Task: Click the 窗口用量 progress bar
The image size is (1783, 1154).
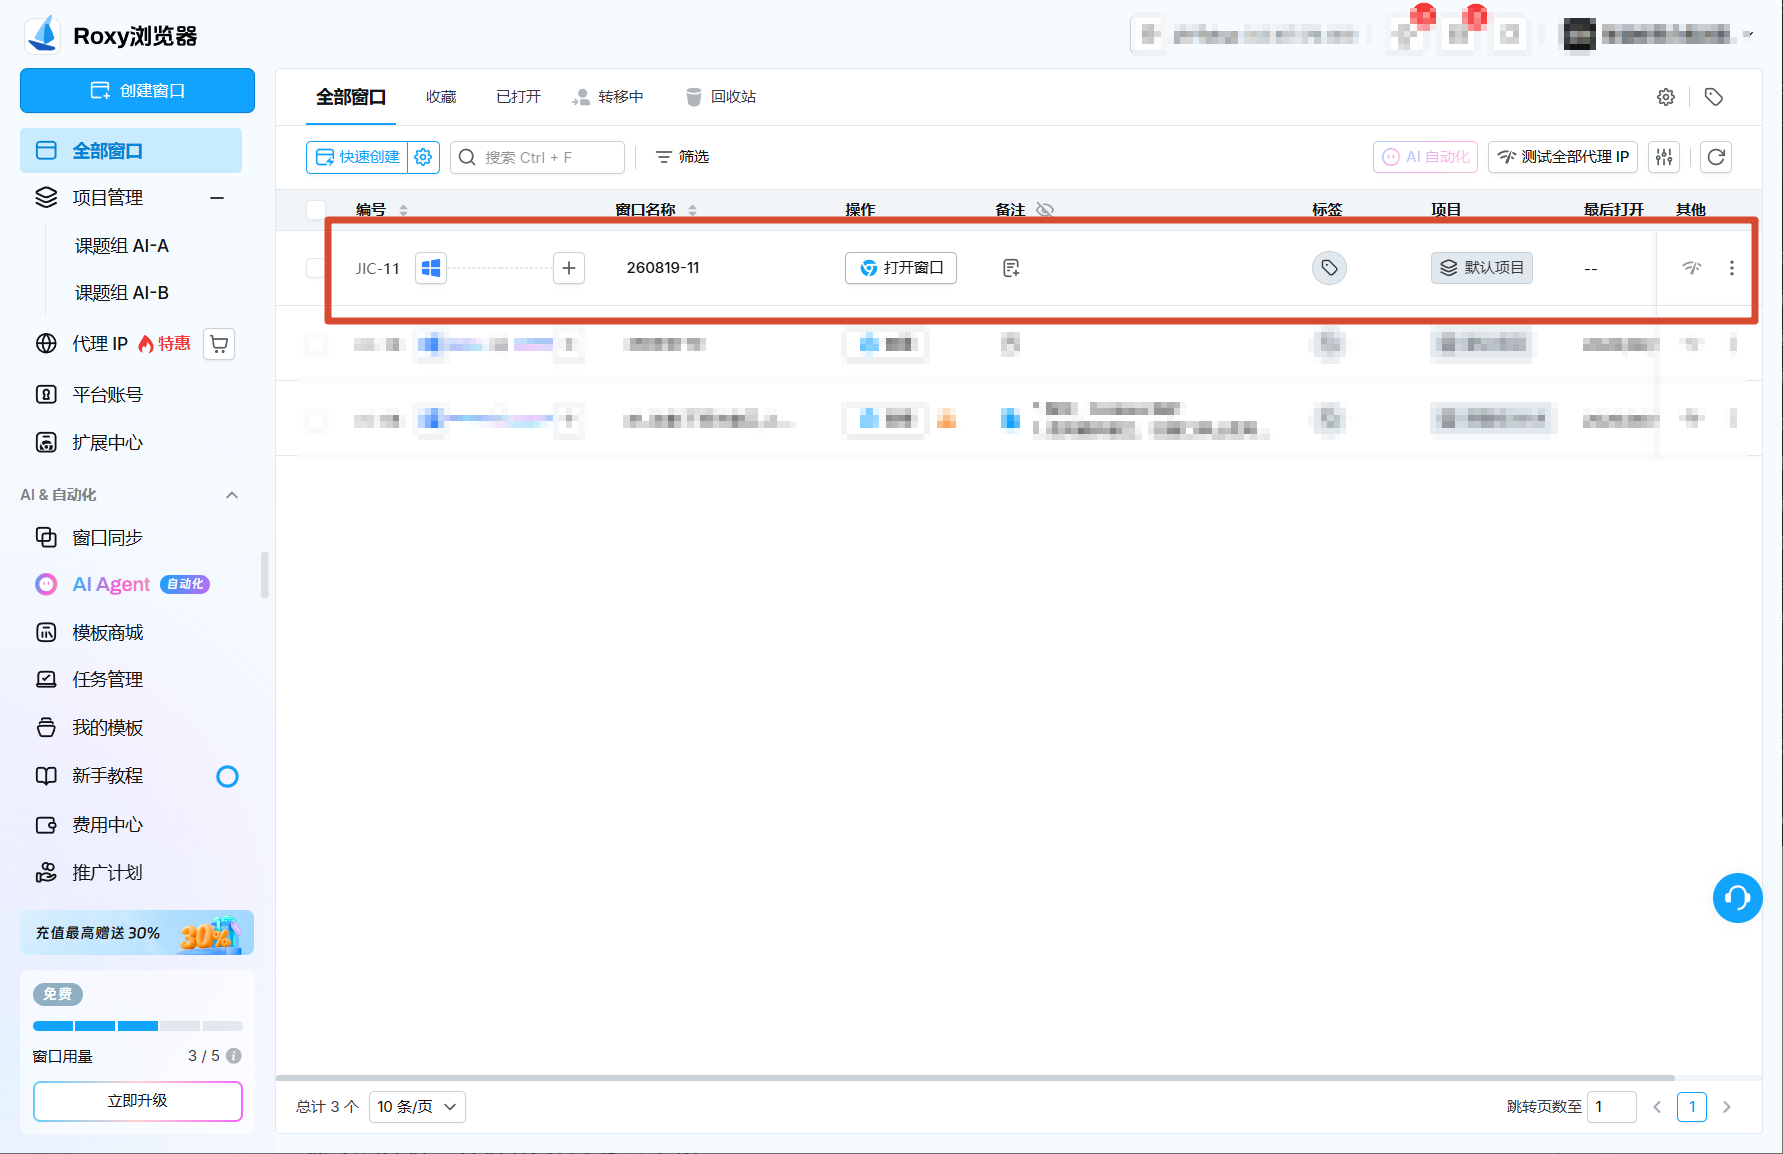Action: click(138, 1026)
